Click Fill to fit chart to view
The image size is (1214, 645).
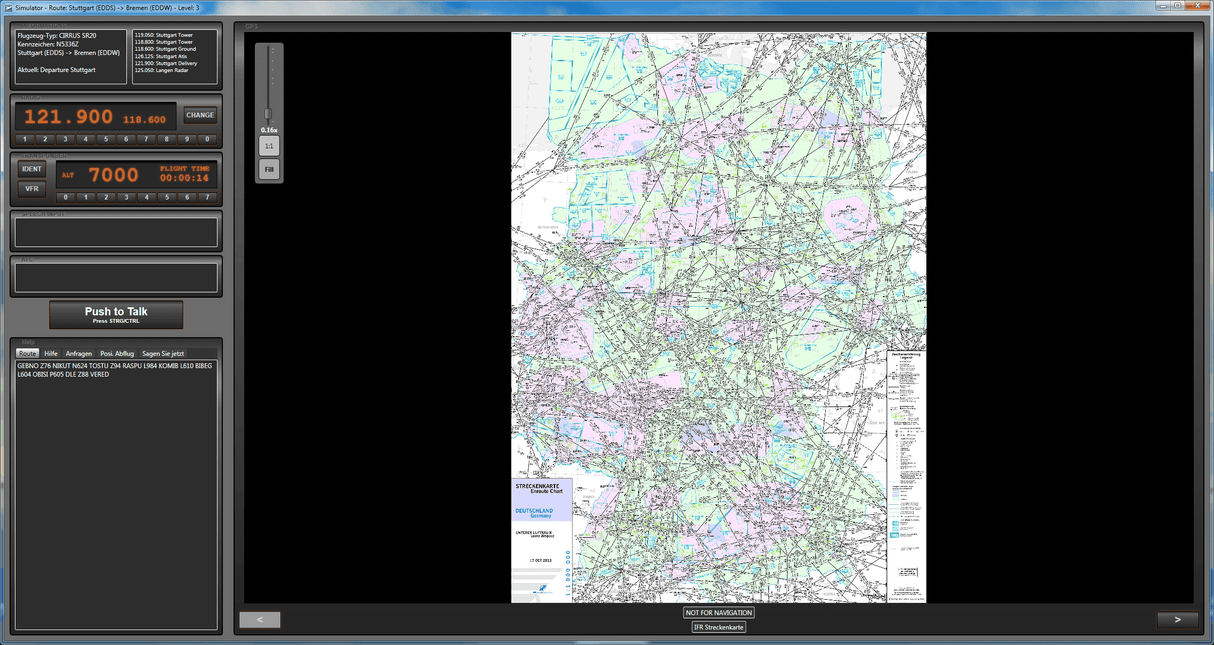tap(269, 170)
